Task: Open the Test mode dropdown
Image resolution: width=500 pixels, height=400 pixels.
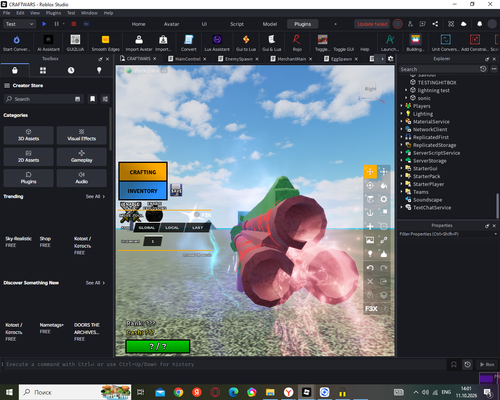Action: click(x=19, y=24)
